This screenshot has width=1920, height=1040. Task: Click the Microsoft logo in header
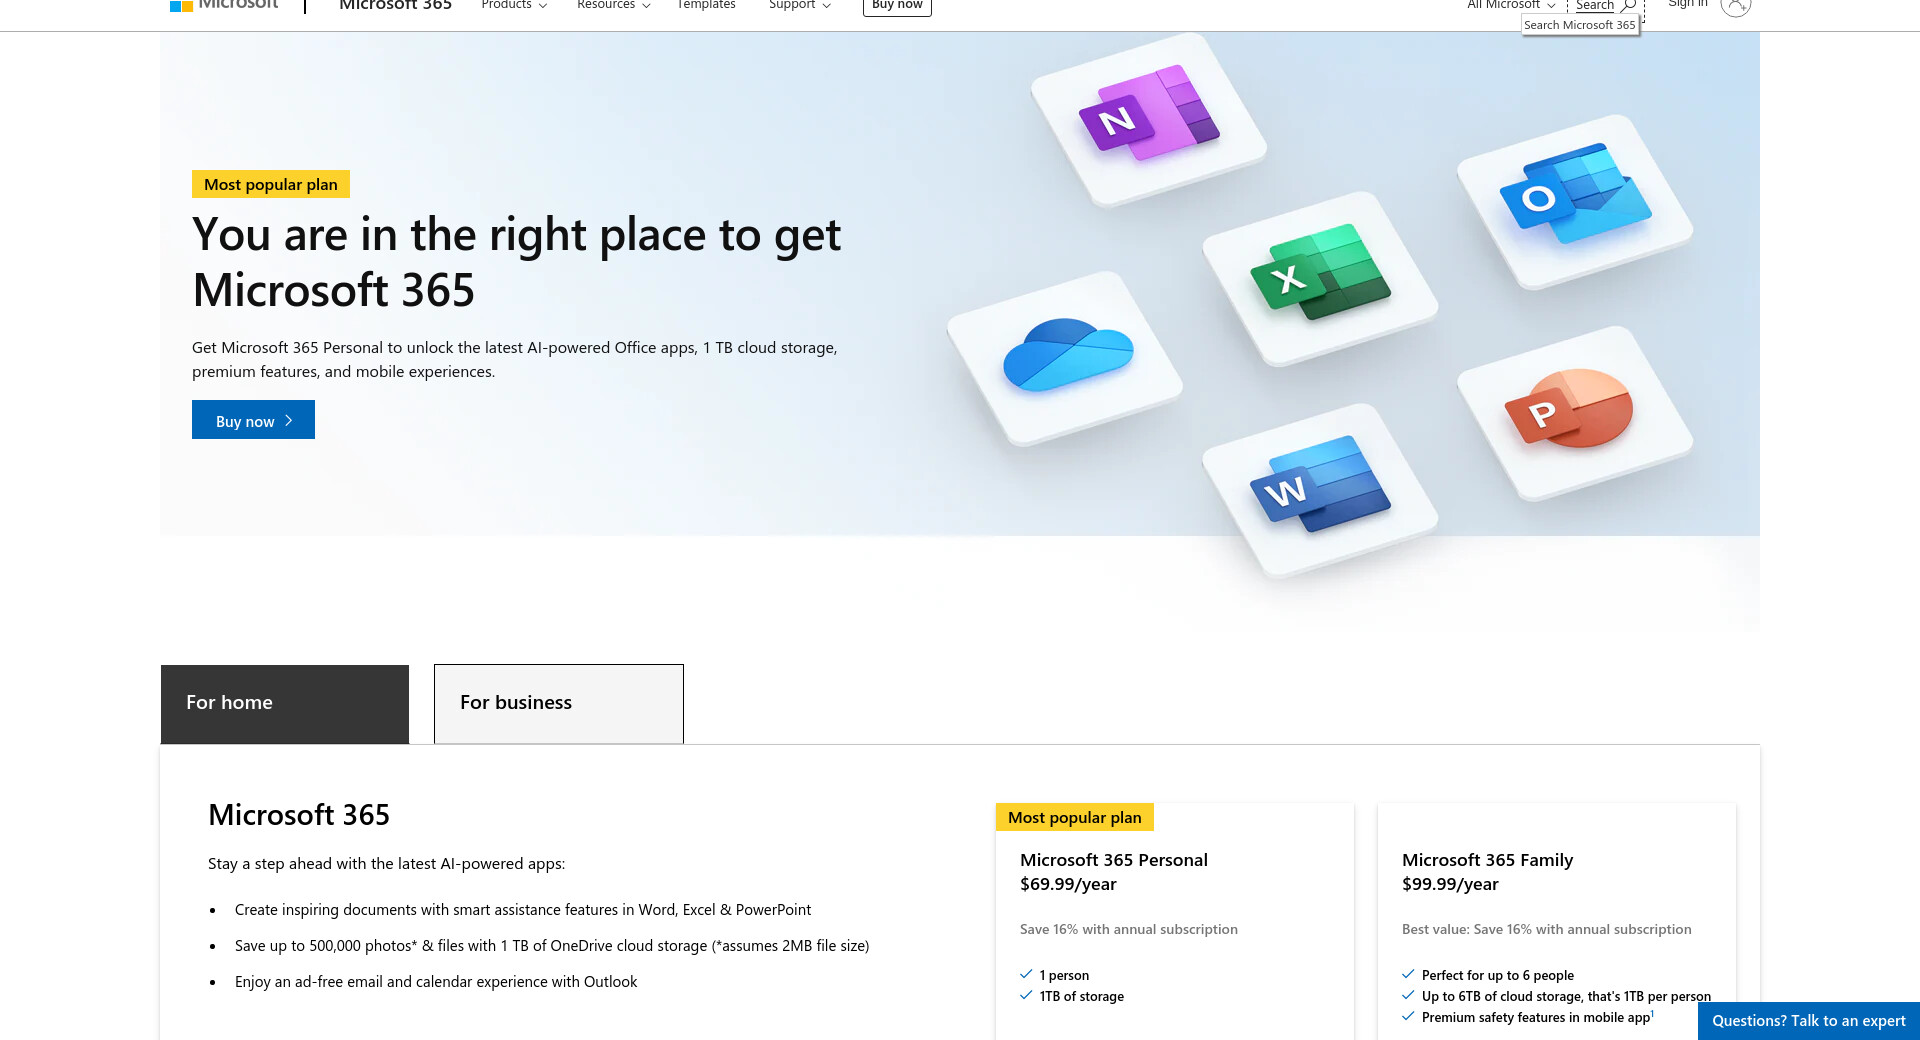click(224, 5)
